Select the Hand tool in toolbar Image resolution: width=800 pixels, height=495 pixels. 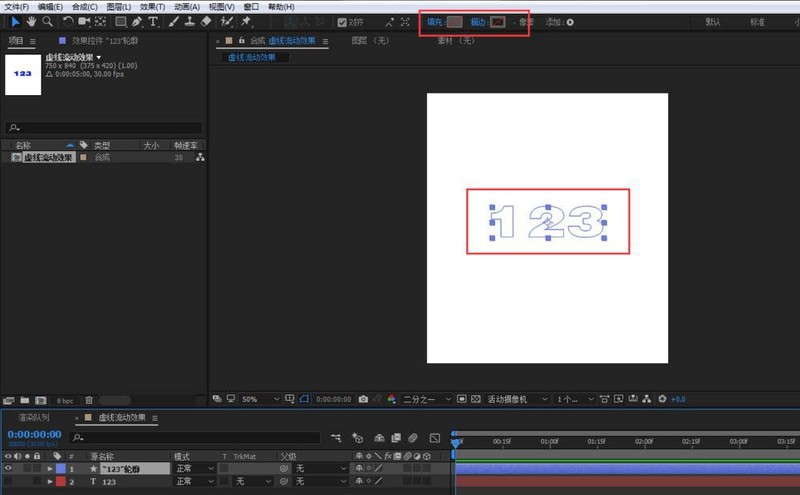(31, 21)
